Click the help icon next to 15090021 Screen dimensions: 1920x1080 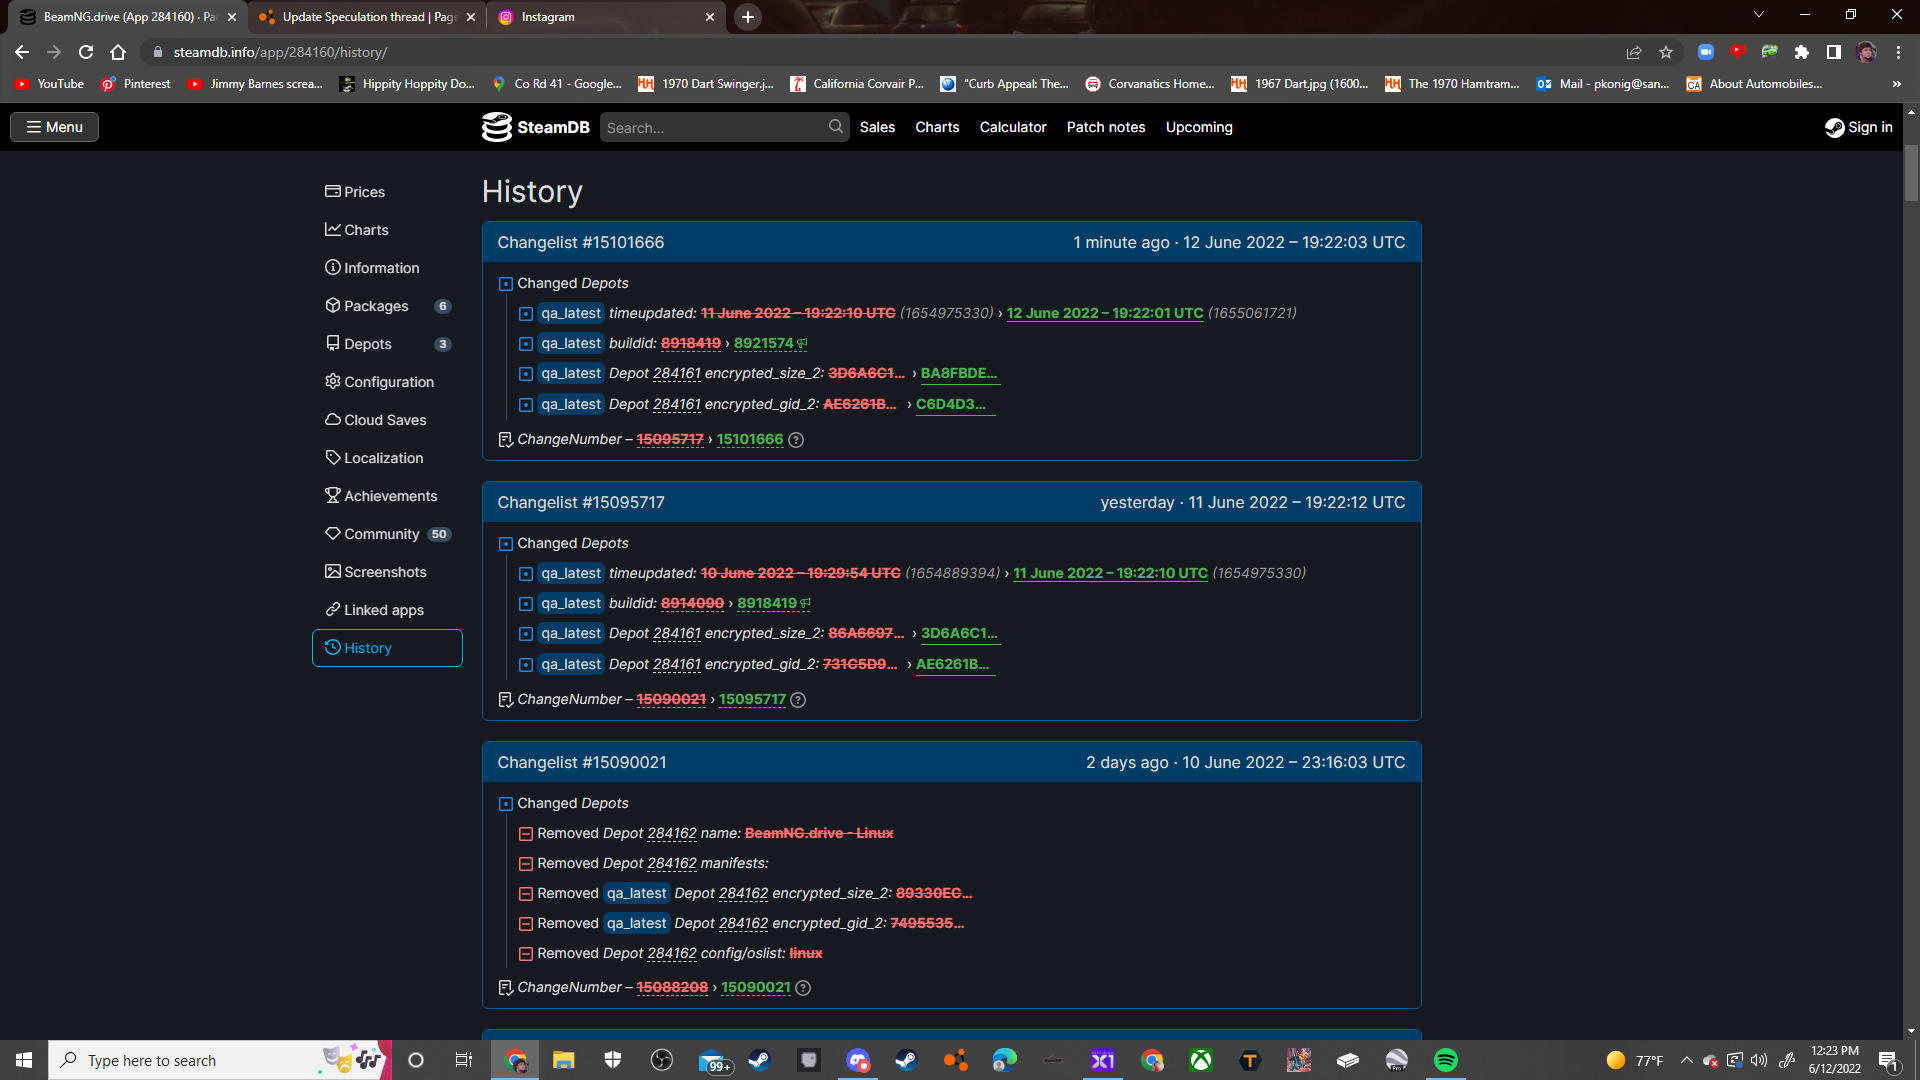pos(803,988)
